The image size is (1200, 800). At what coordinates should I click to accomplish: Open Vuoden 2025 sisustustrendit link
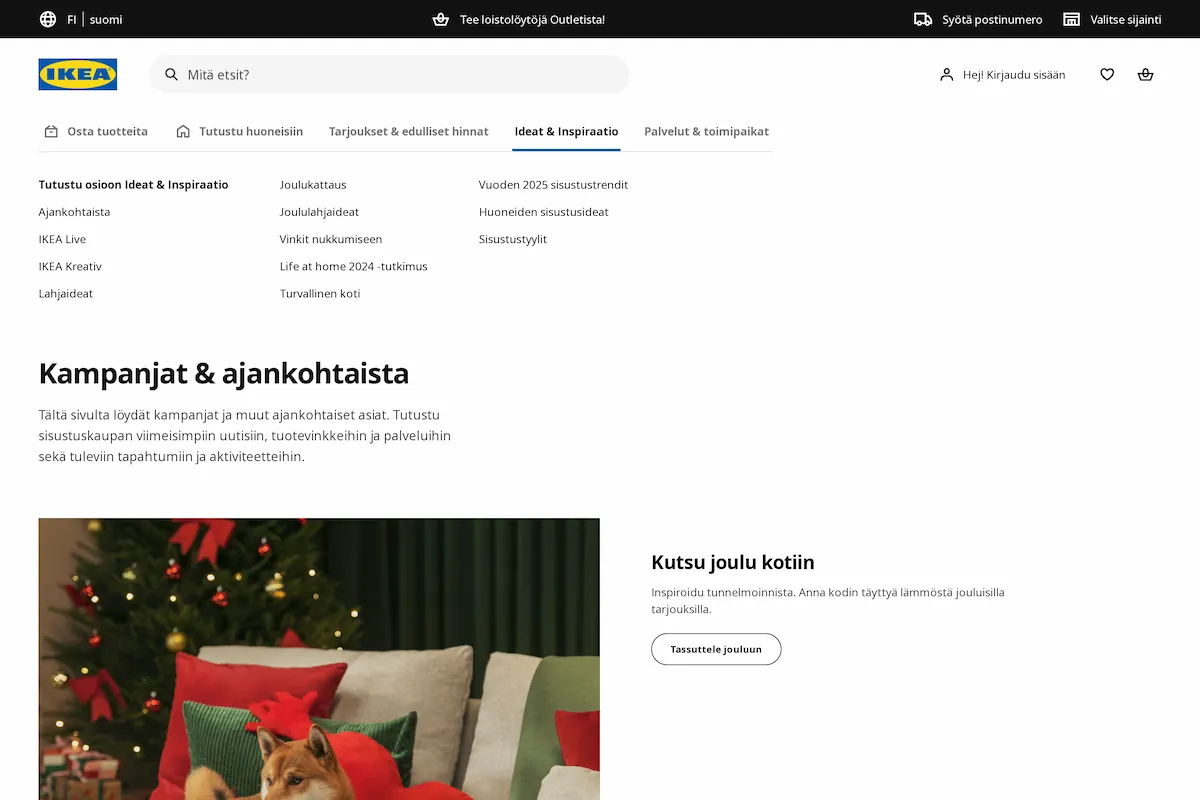coord(553,185)
